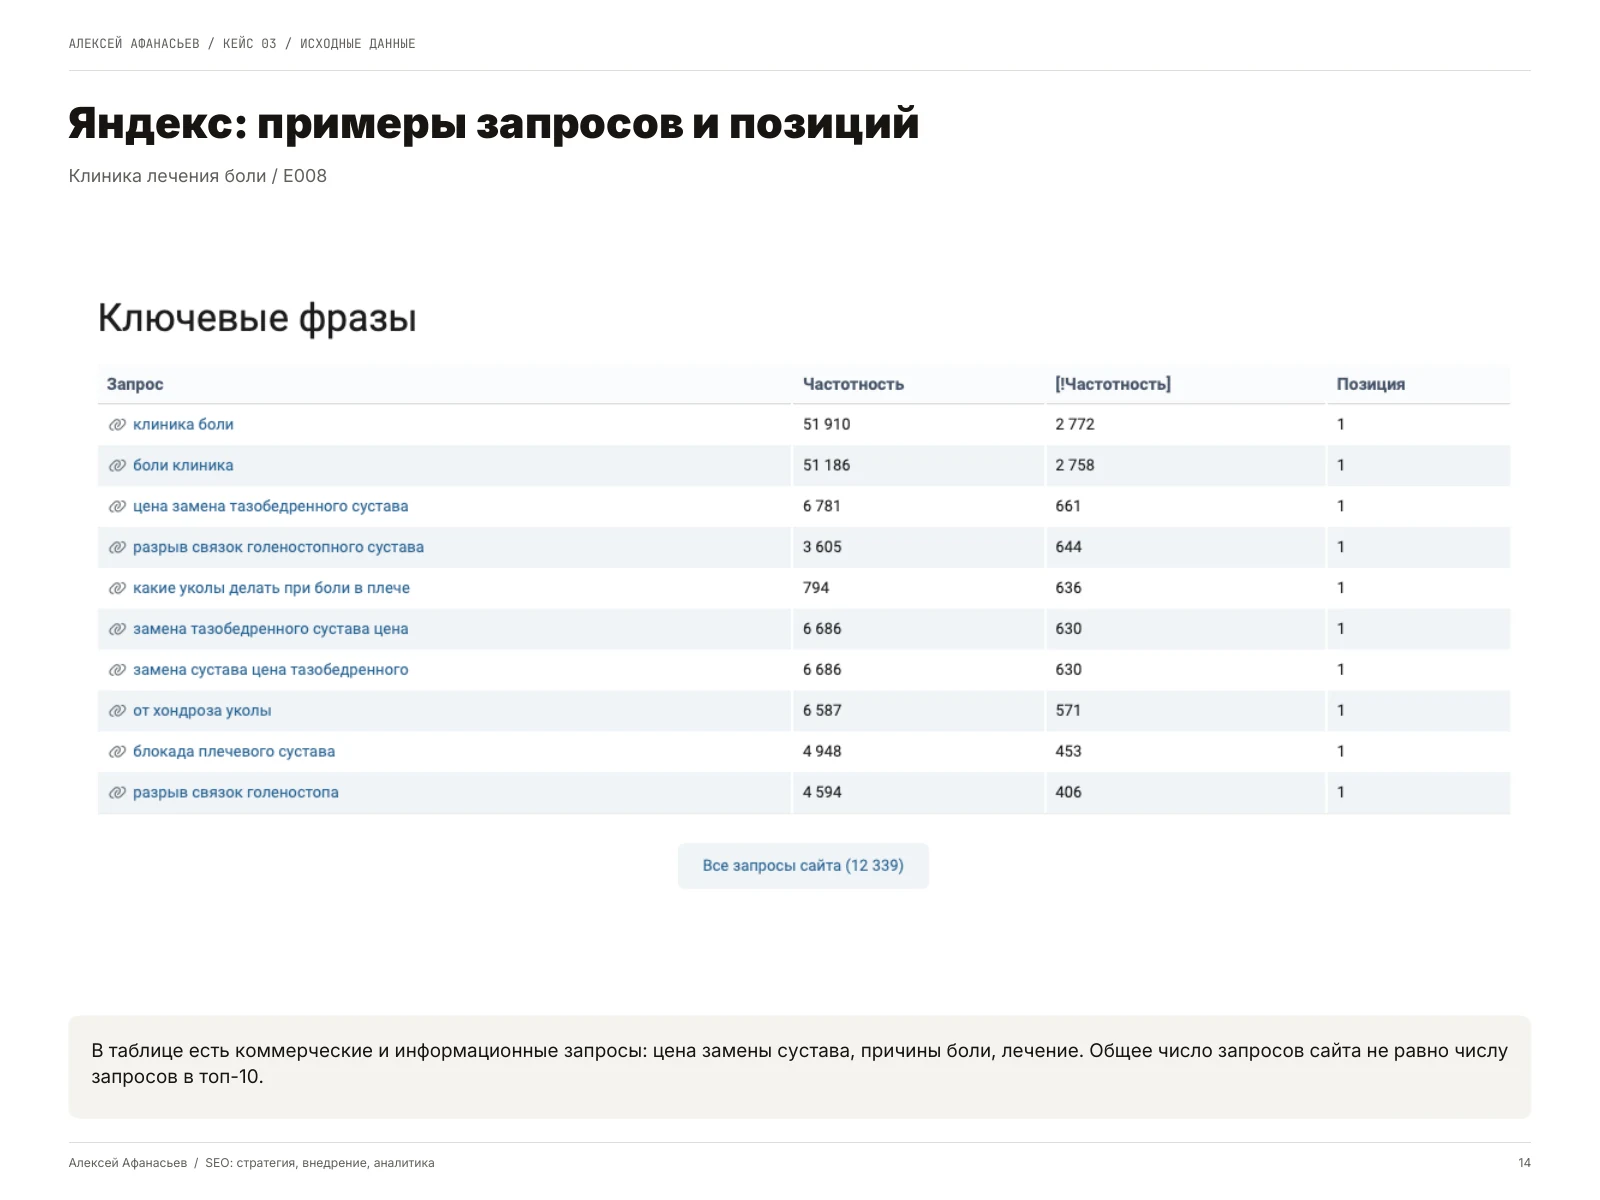Select exact frequency value '2 772'
Viewport: 1600px width, 1200px height.
(1075, 424)
